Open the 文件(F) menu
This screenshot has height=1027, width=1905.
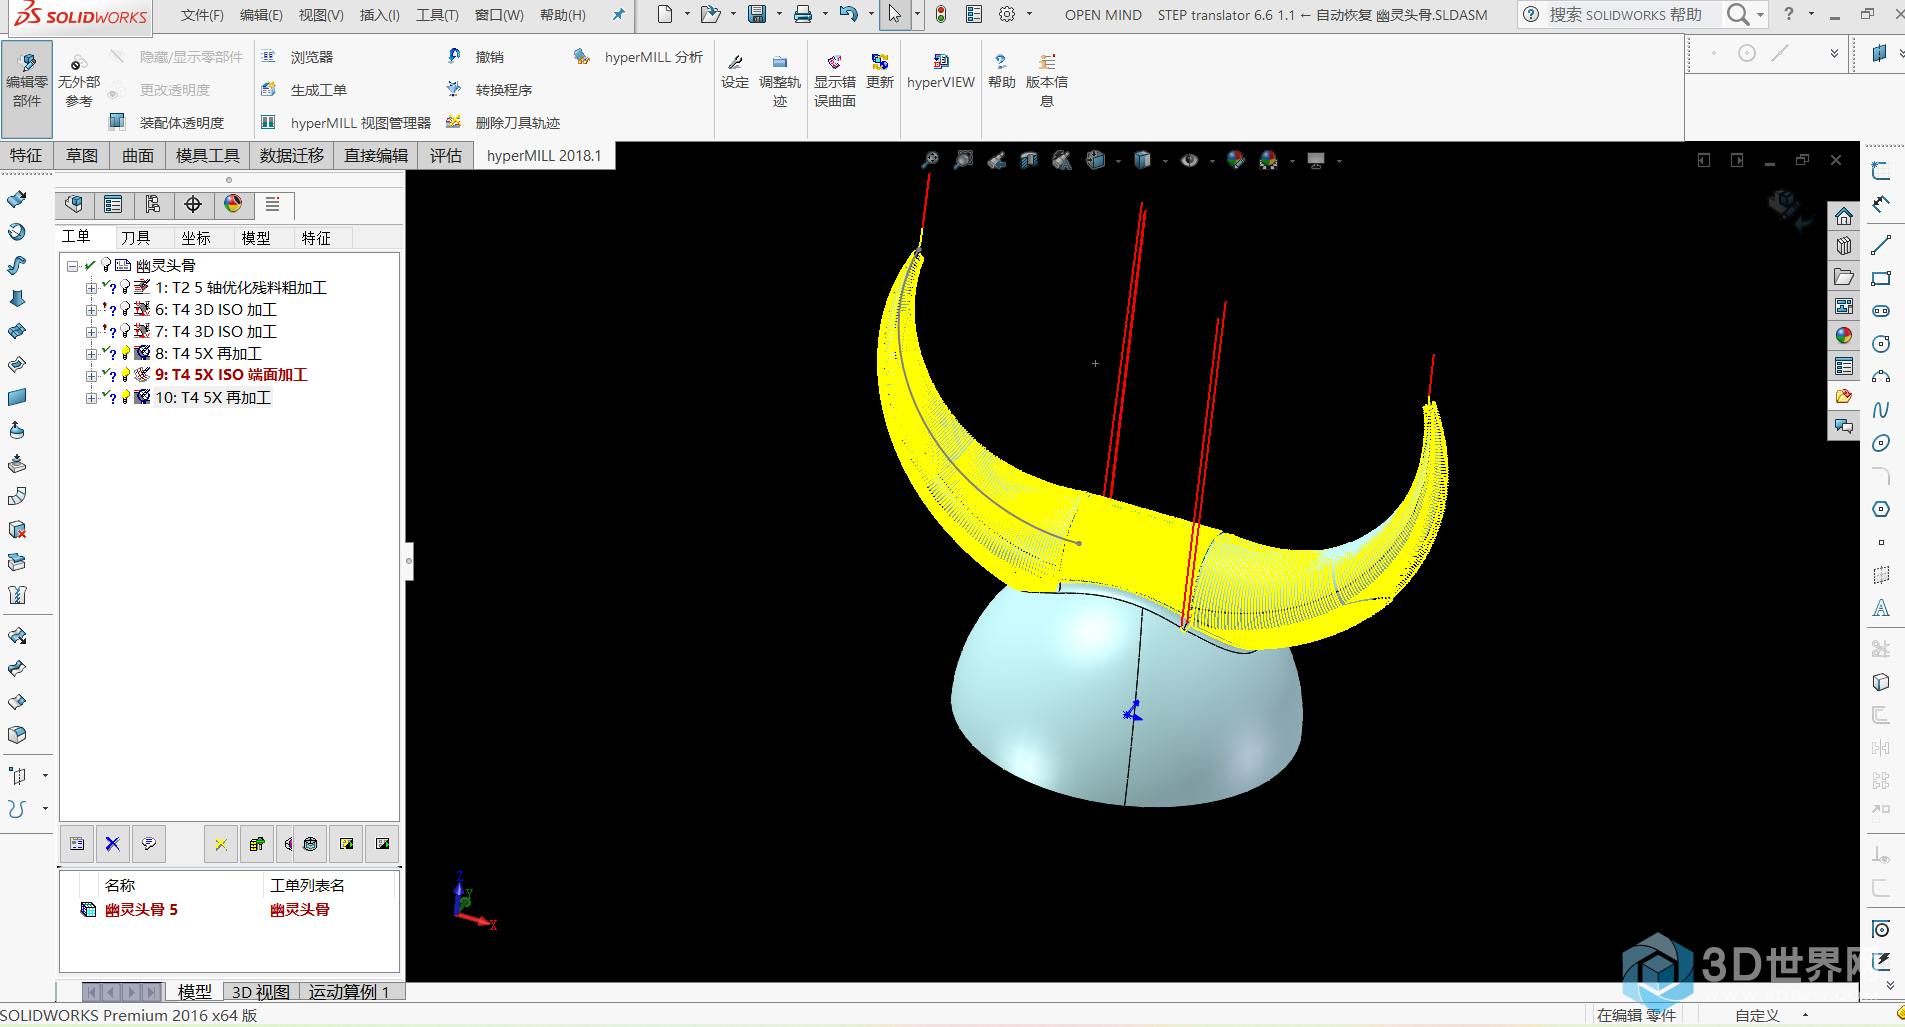(202, 15)
